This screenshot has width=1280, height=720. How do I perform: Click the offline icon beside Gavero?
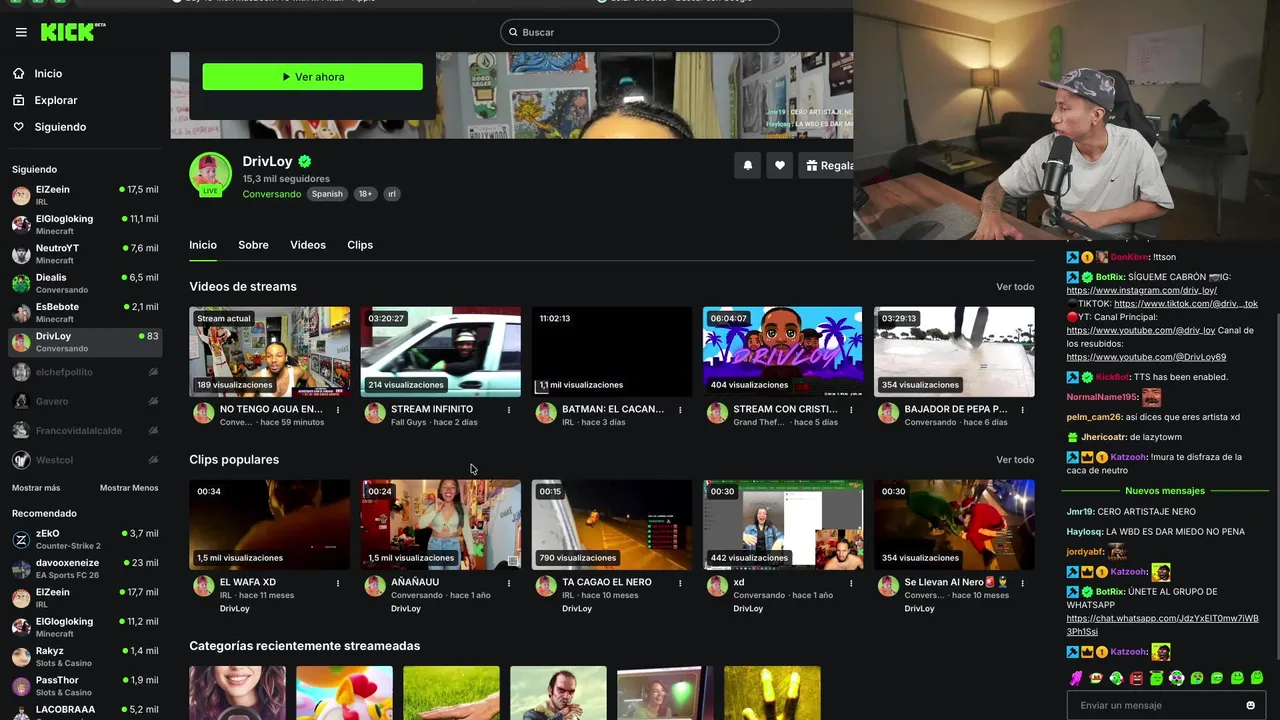(x=153, y=401)
